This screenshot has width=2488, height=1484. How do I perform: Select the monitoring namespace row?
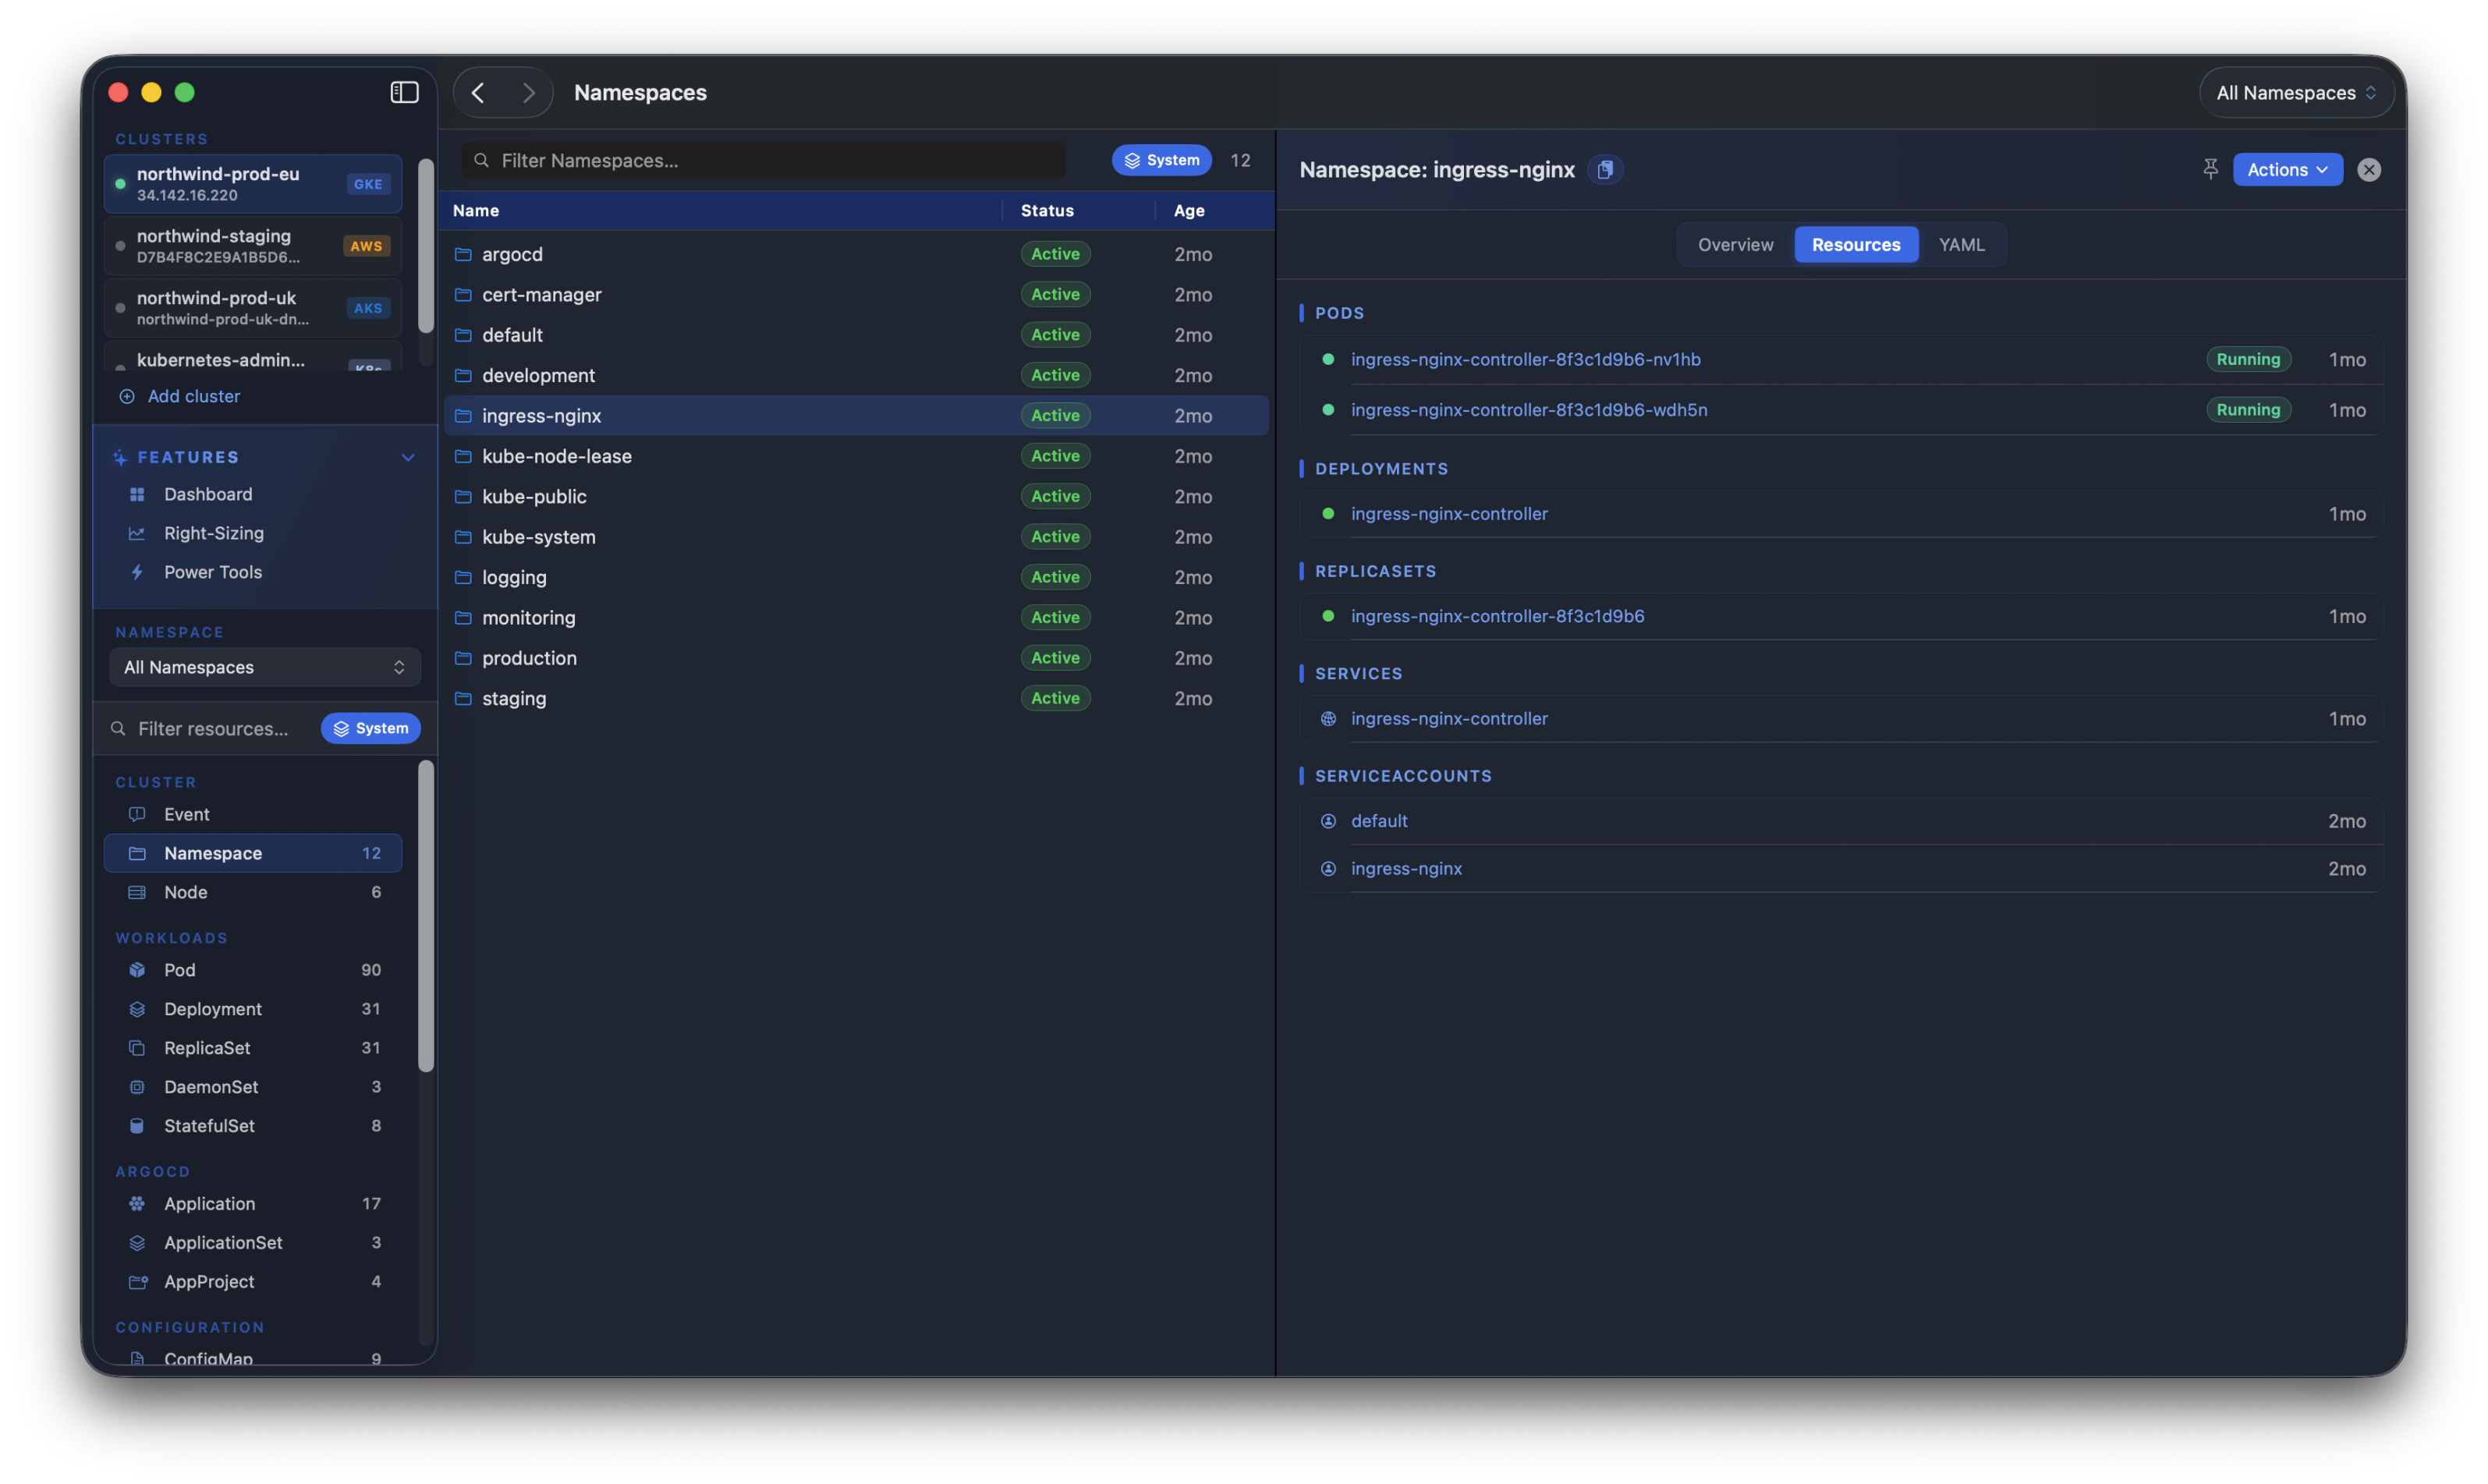tap(856, 617)
